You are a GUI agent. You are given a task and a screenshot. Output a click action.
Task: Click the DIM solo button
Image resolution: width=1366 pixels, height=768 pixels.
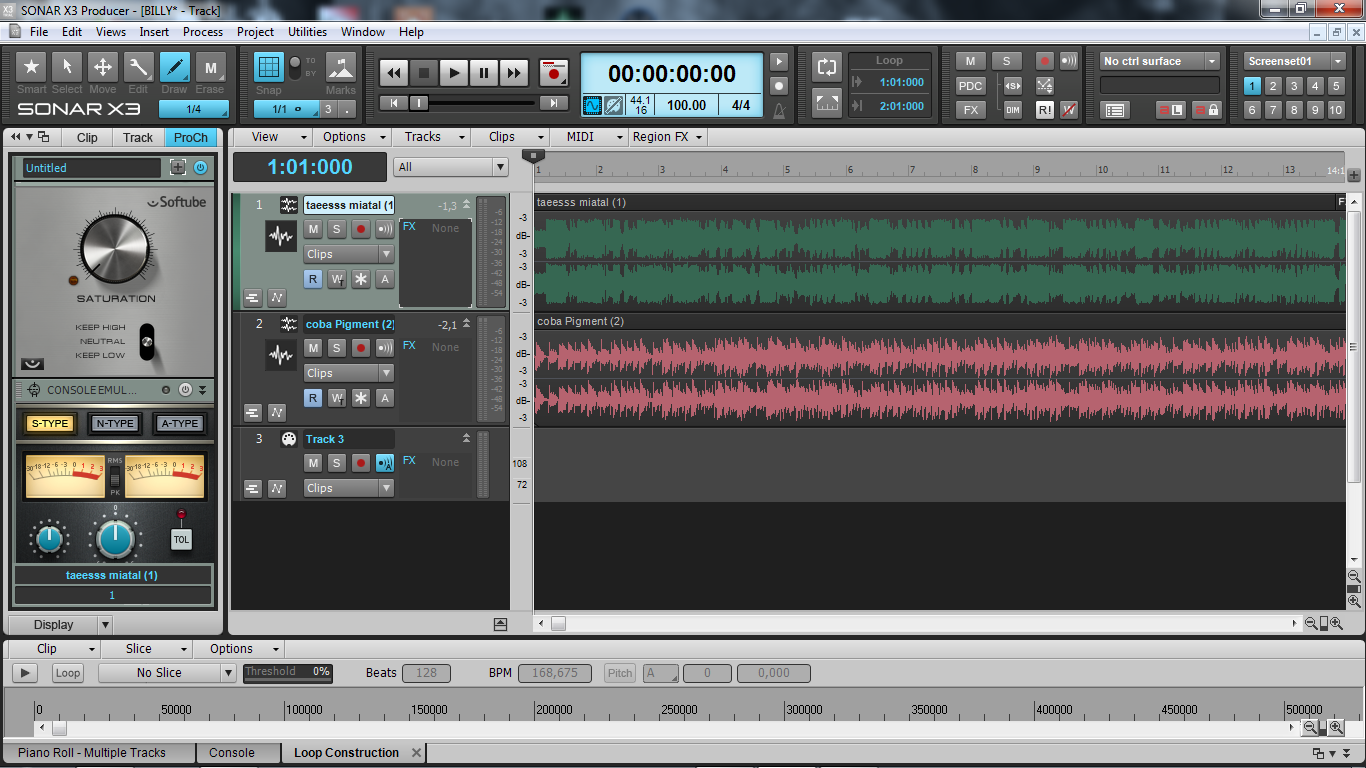pos(1012,110)
